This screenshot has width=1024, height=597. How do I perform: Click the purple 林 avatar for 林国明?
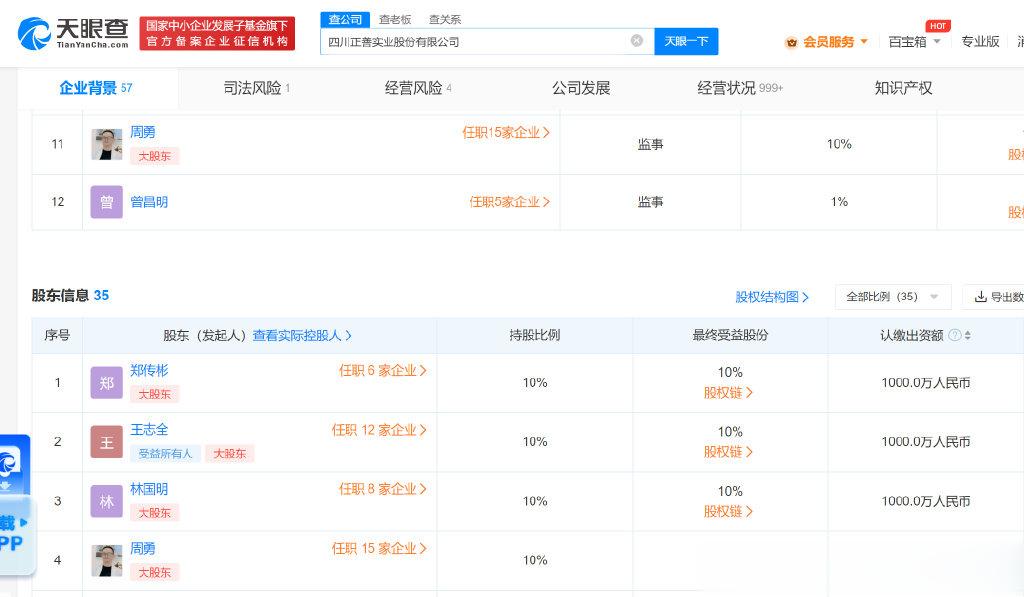pyautogui.click(x=106, y=501)
